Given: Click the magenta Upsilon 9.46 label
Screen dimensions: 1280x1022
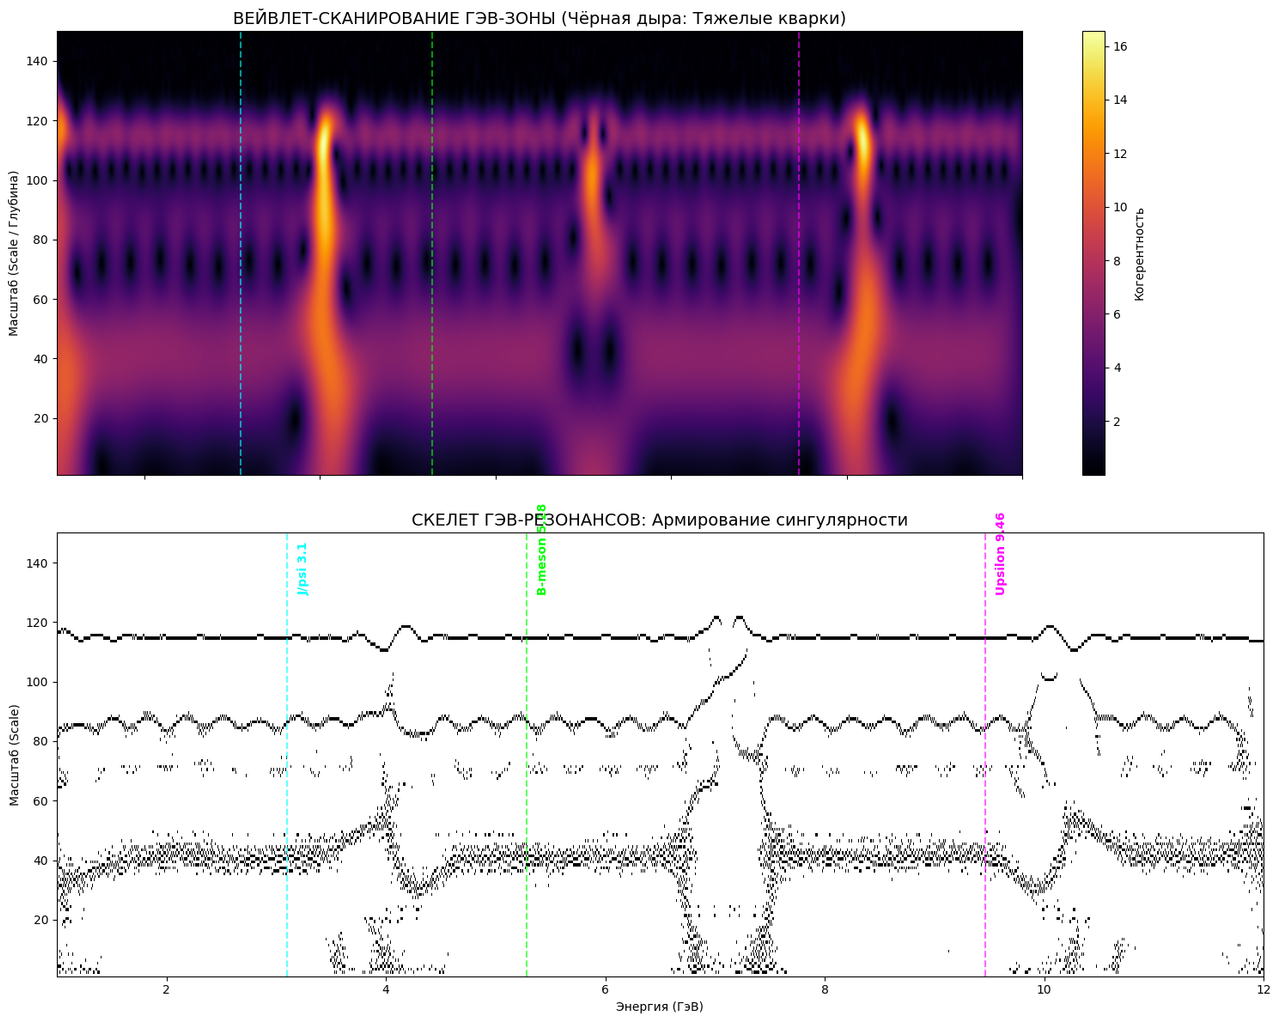Looking at the screenshot, I should [1000, 554].
